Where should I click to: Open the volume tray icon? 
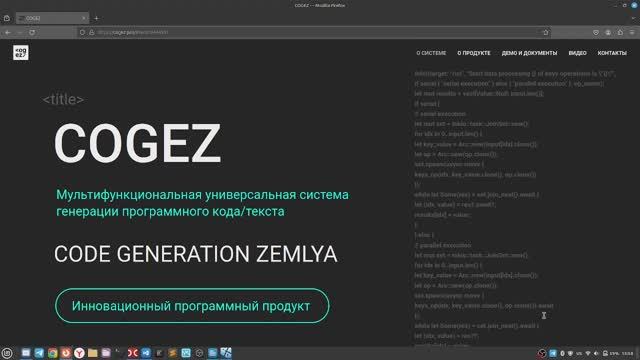point(596,353)
